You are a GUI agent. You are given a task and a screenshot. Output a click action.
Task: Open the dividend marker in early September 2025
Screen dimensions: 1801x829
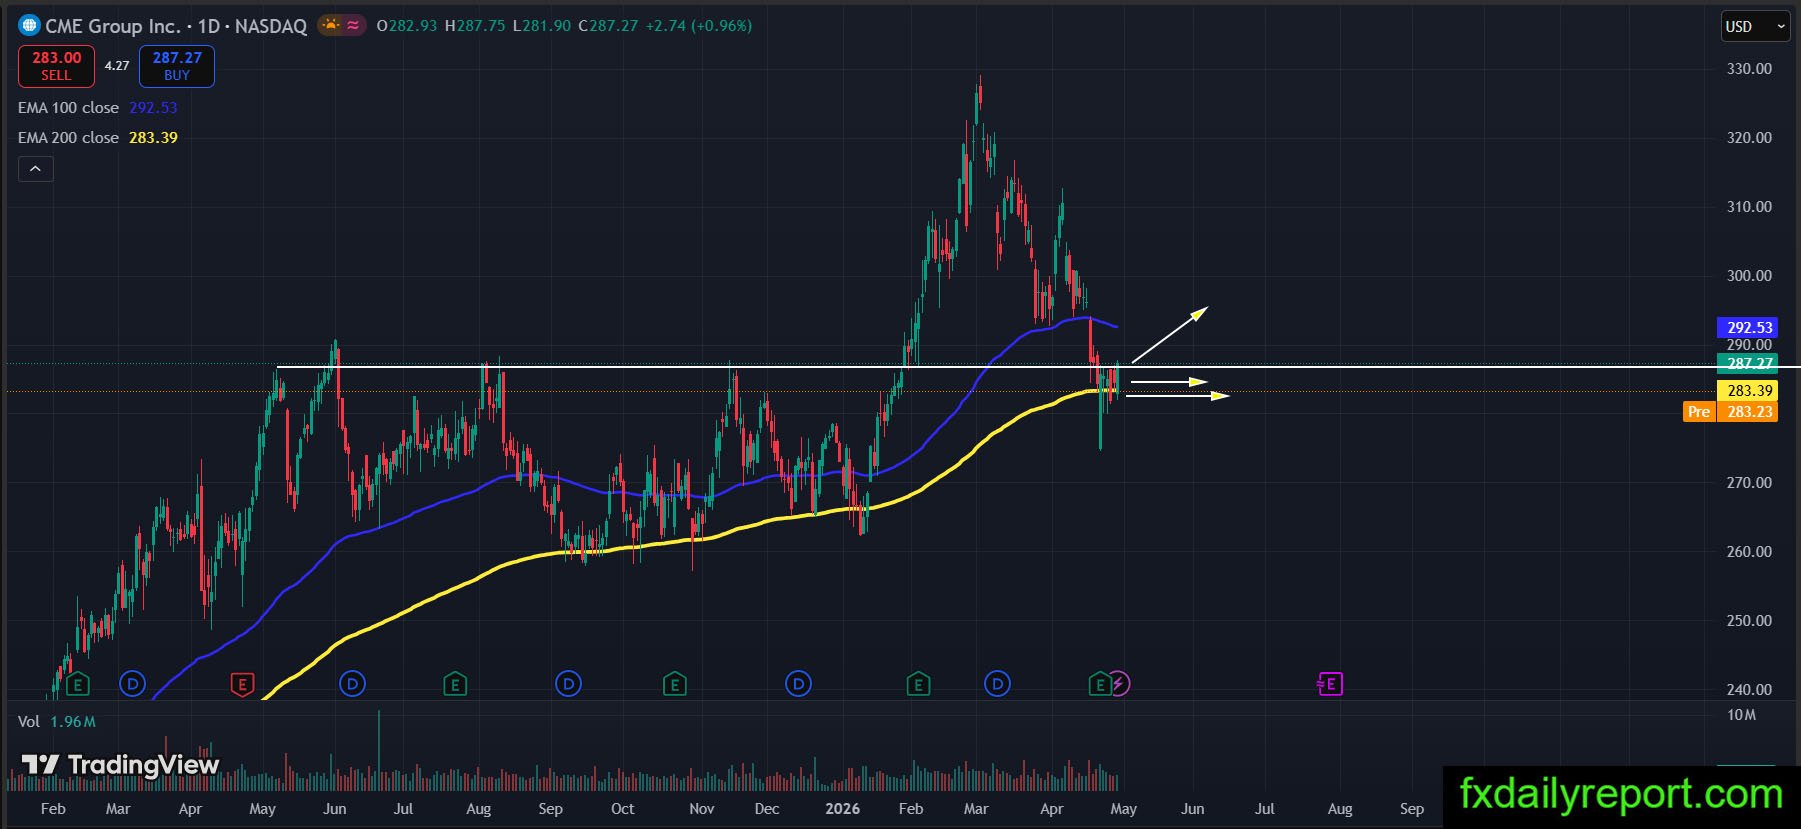568,684
